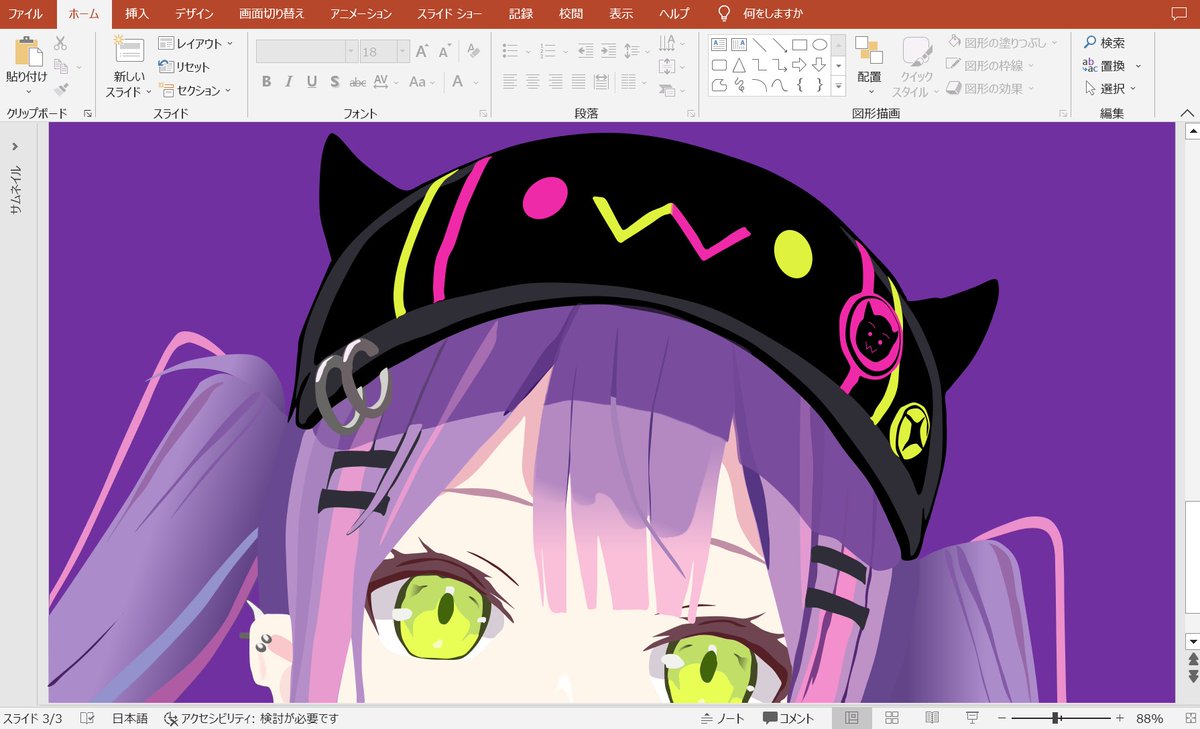Expand the thumbnail (サムネイル) pane

click(15, 146)
